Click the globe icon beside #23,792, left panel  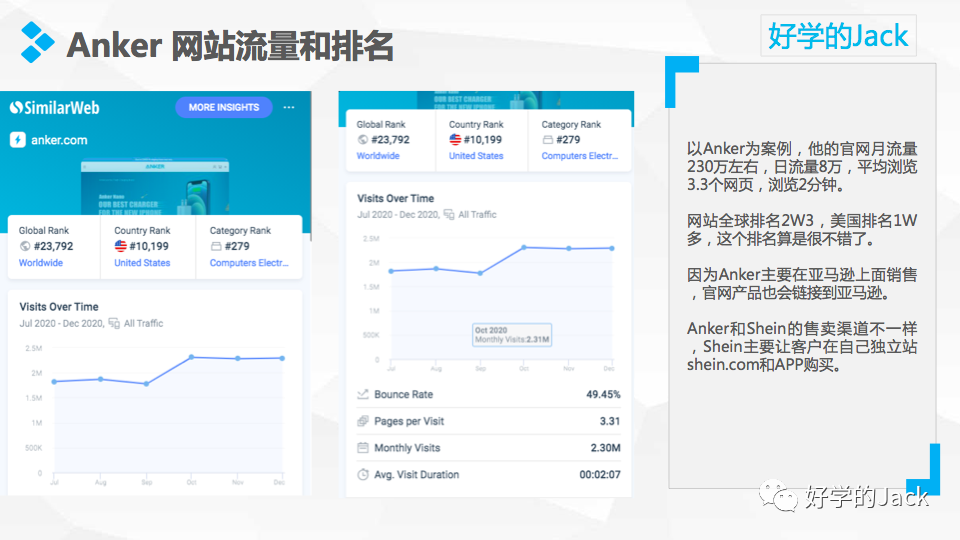[24, 246]
